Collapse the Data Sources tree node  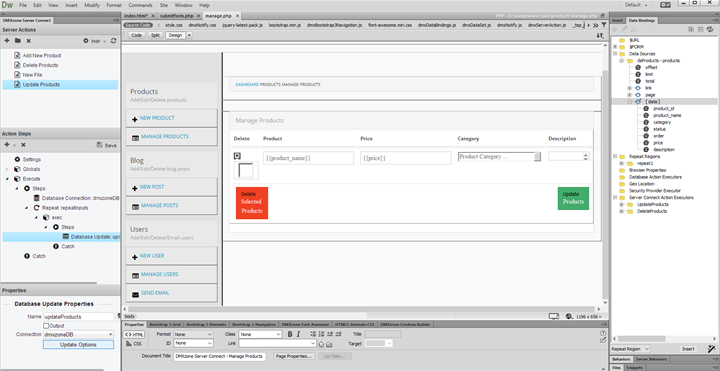pyautogui.click(x=615, y=54)
